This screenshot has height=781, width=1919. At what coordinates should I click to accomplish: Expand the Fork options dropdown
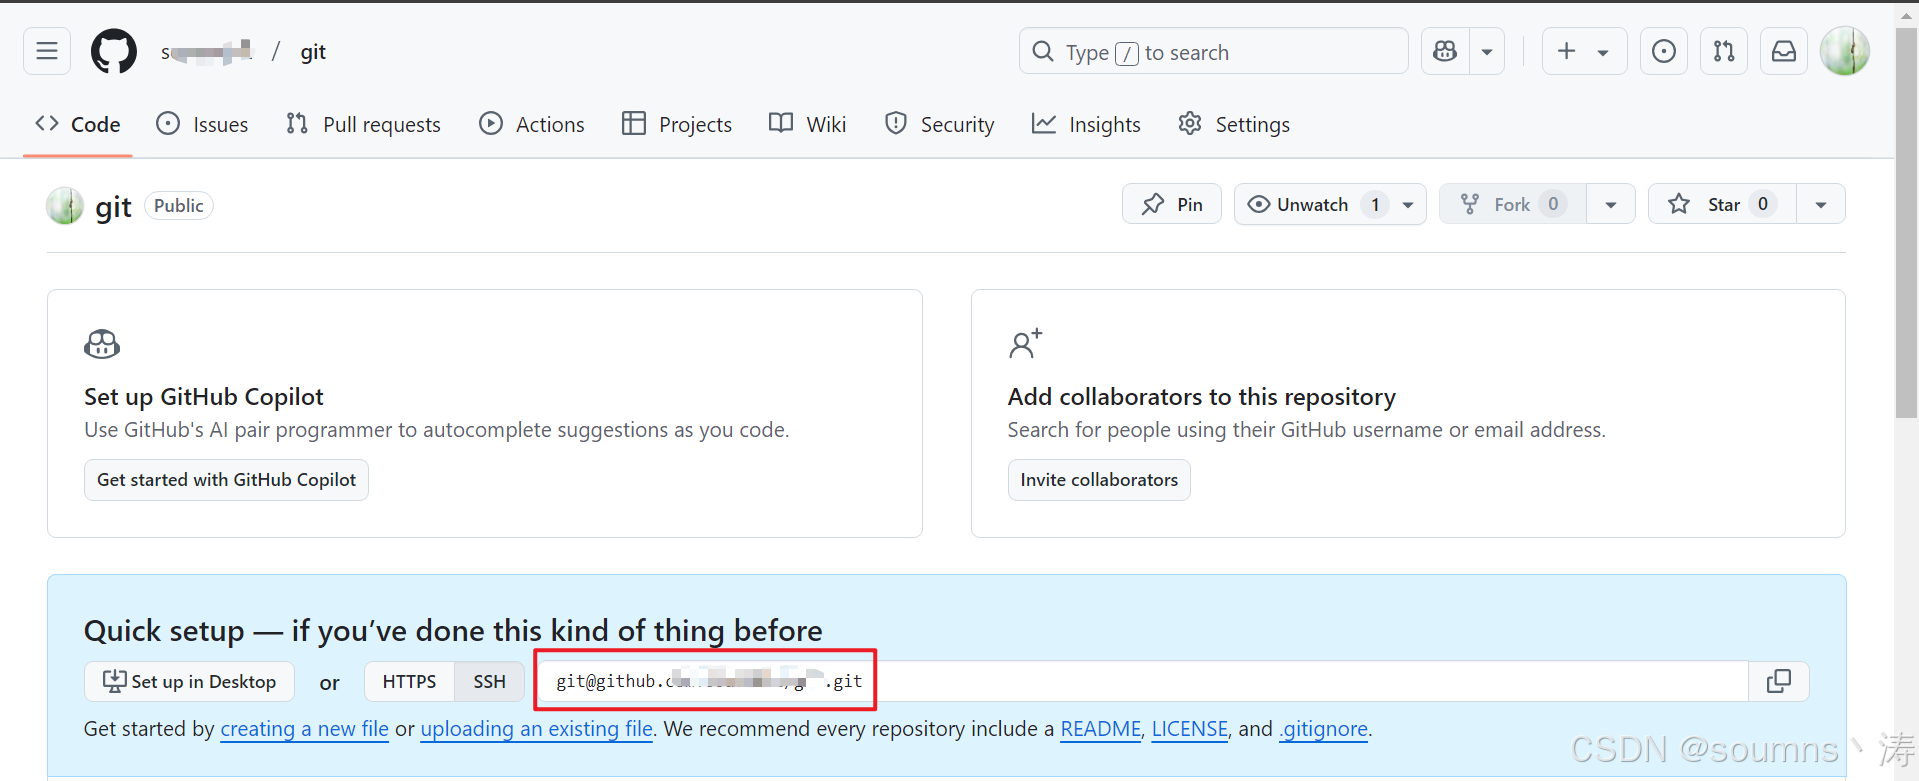[1611, 204]
